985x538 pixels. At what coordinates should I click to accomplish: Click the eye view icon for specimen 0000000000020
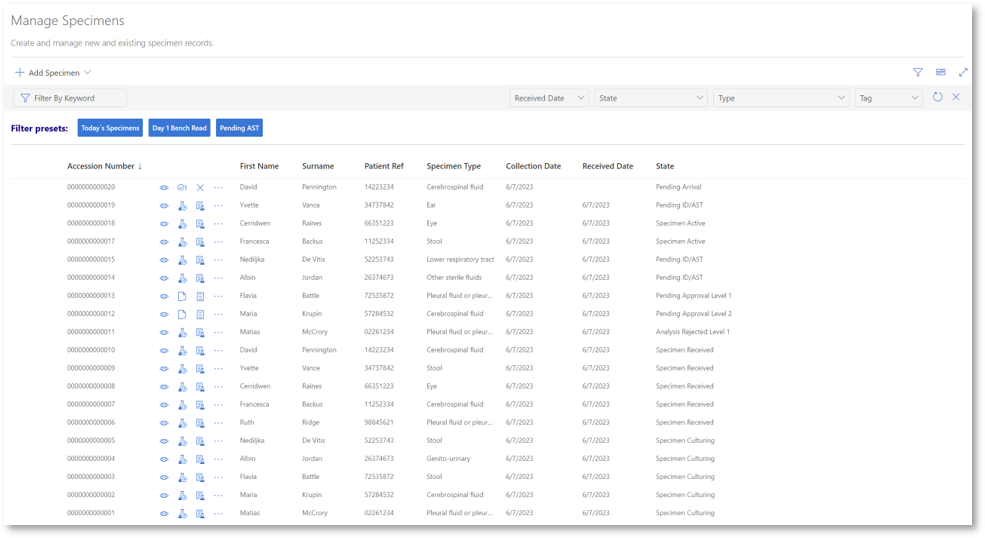click(164, 187)
